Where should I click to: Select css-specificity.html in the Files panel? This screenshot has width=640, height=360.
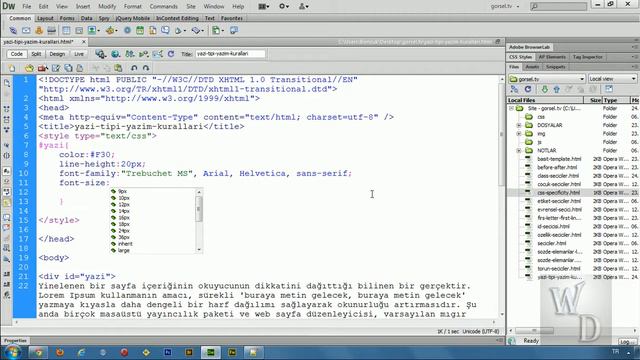[x=558, y=193]
